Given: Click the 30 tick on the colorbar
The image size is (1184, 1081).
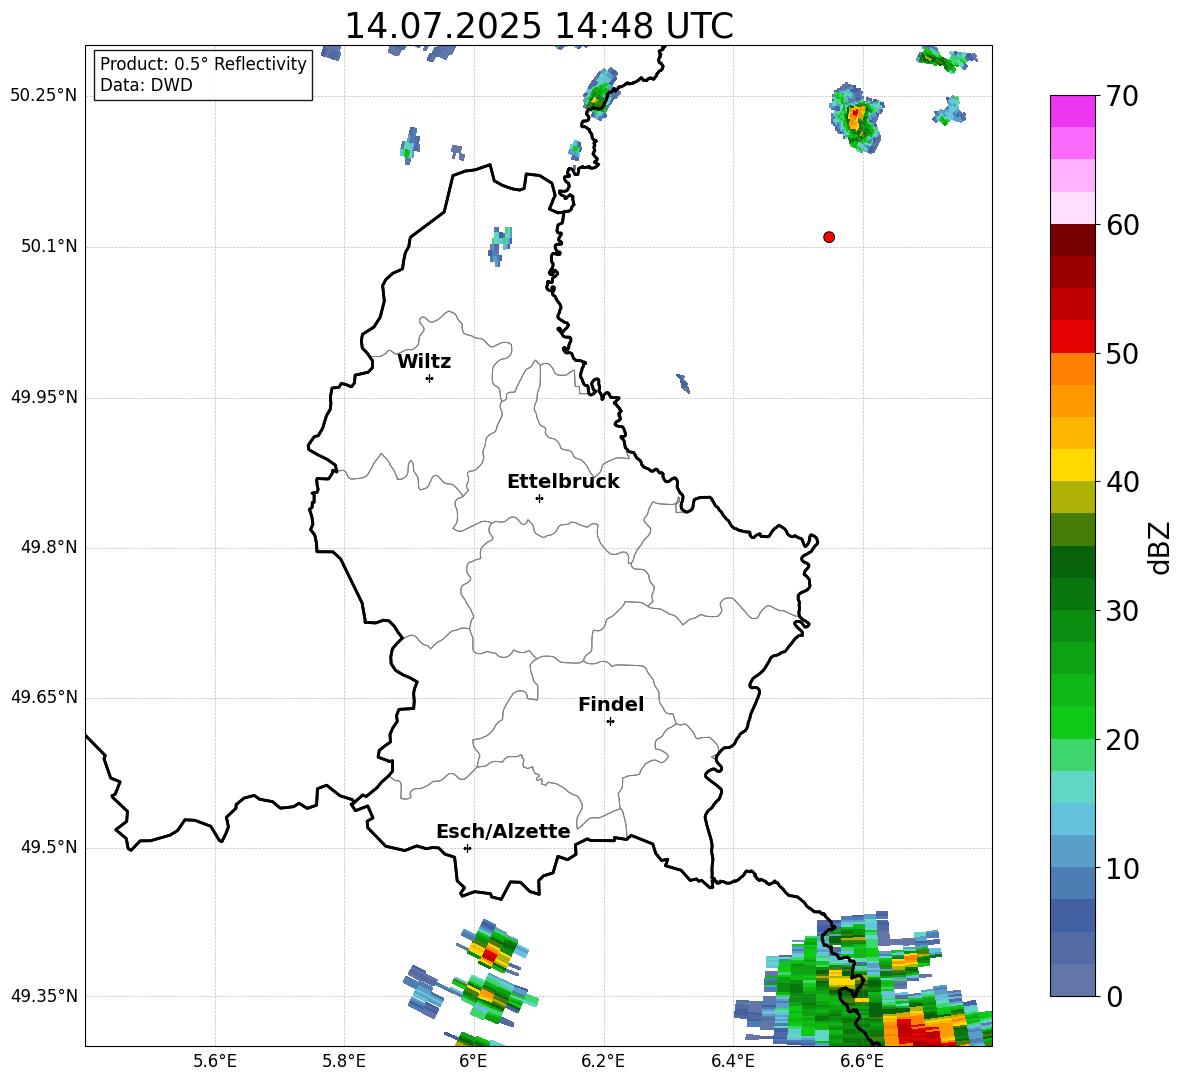Looking at the screenshot, I should [x=1122, y=611].
